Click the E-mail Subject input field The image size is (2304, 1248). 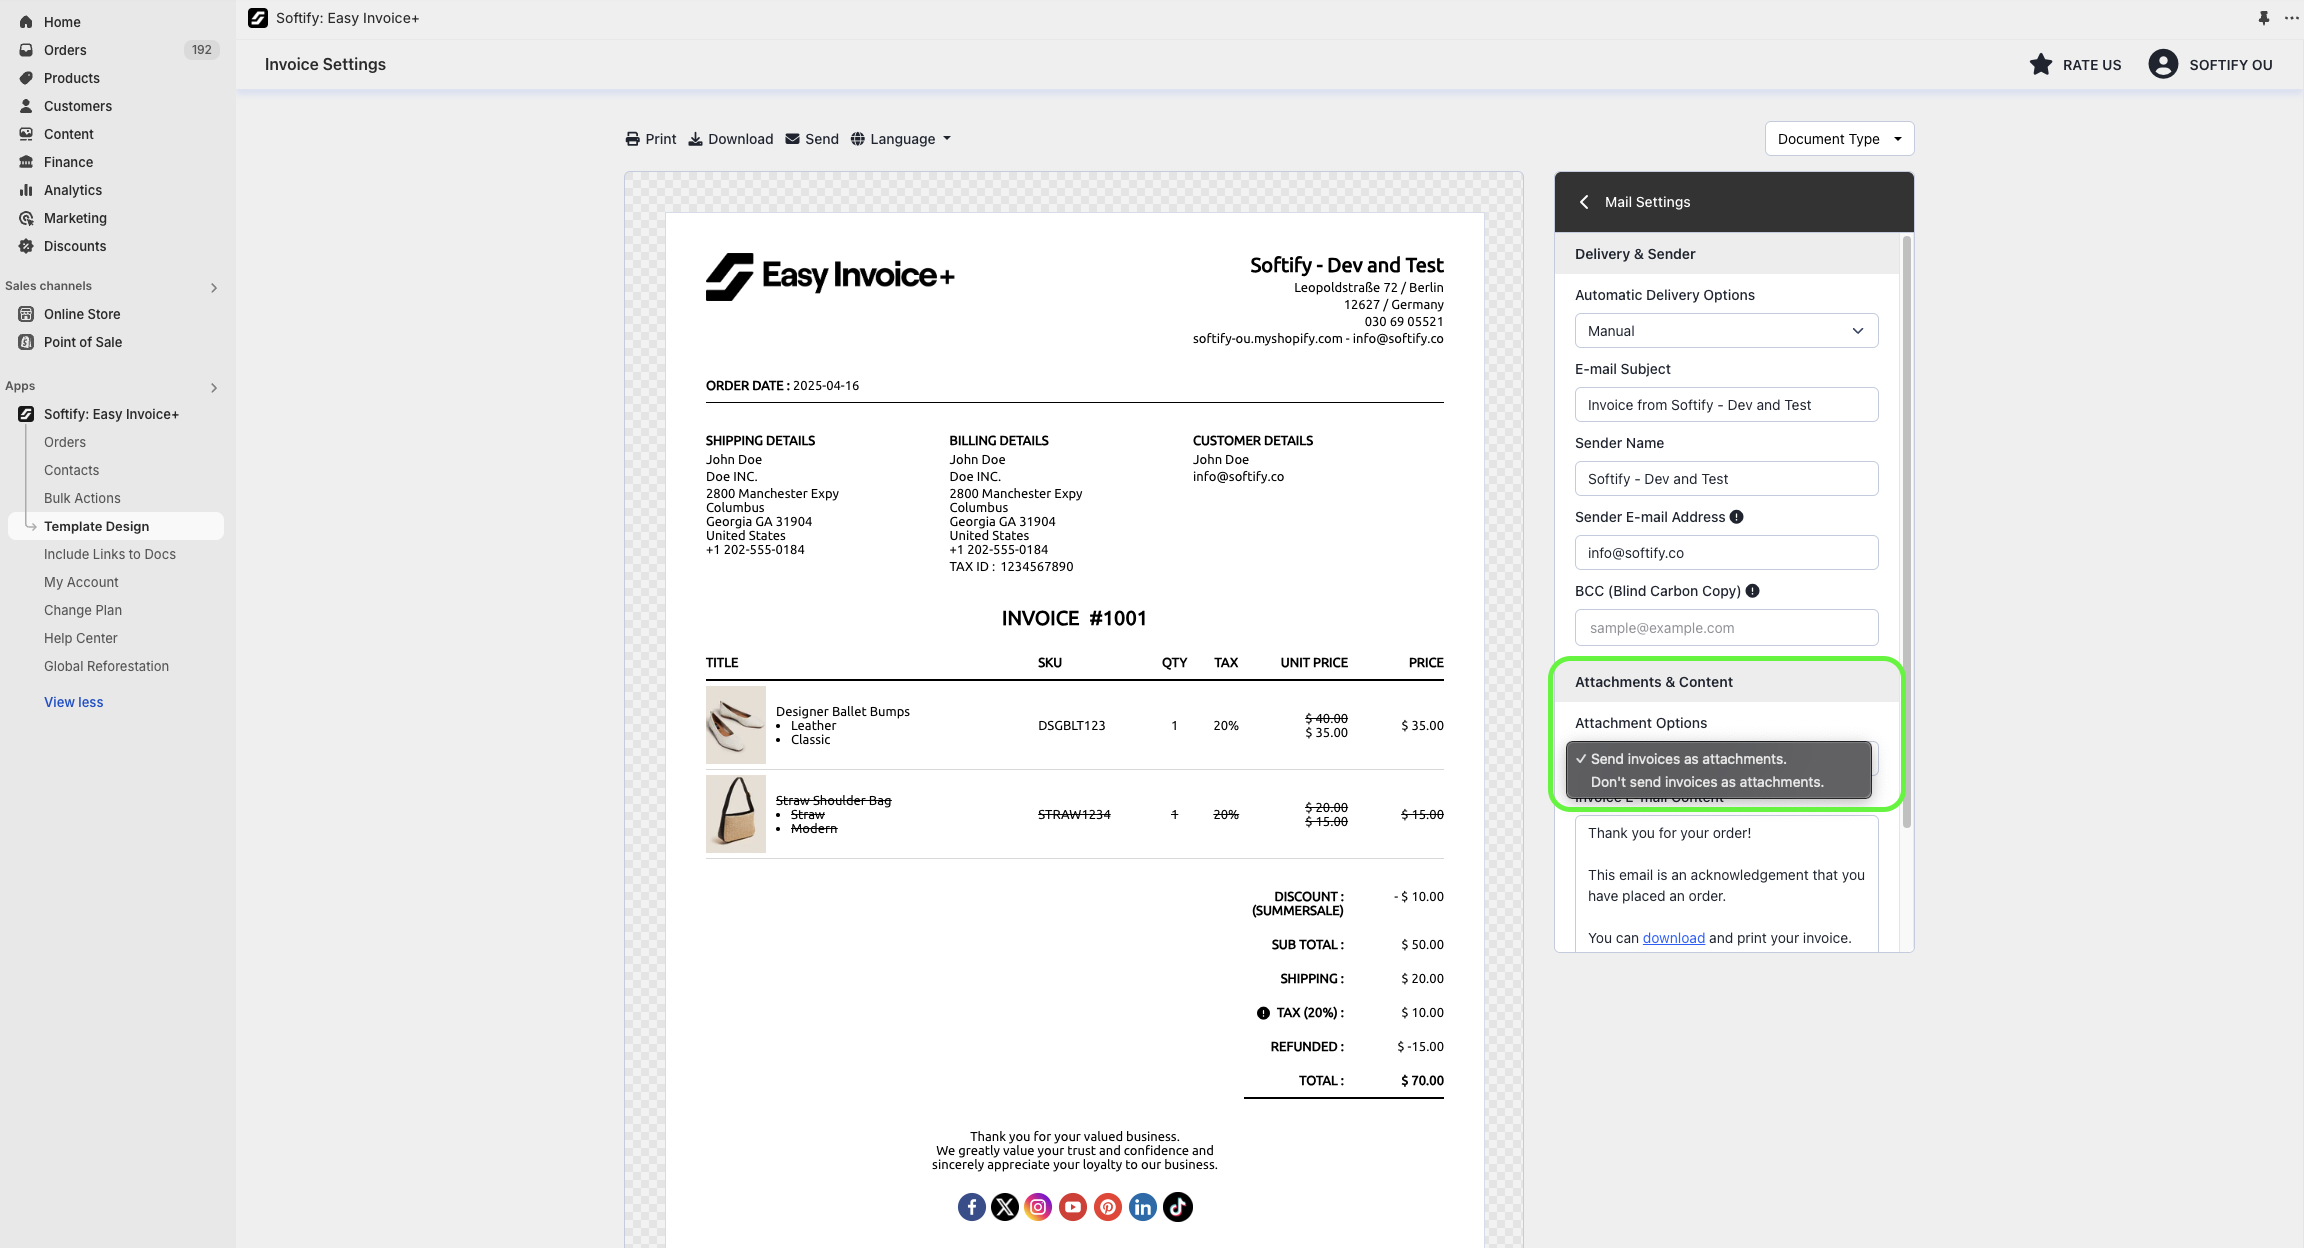pos(1726,405)
